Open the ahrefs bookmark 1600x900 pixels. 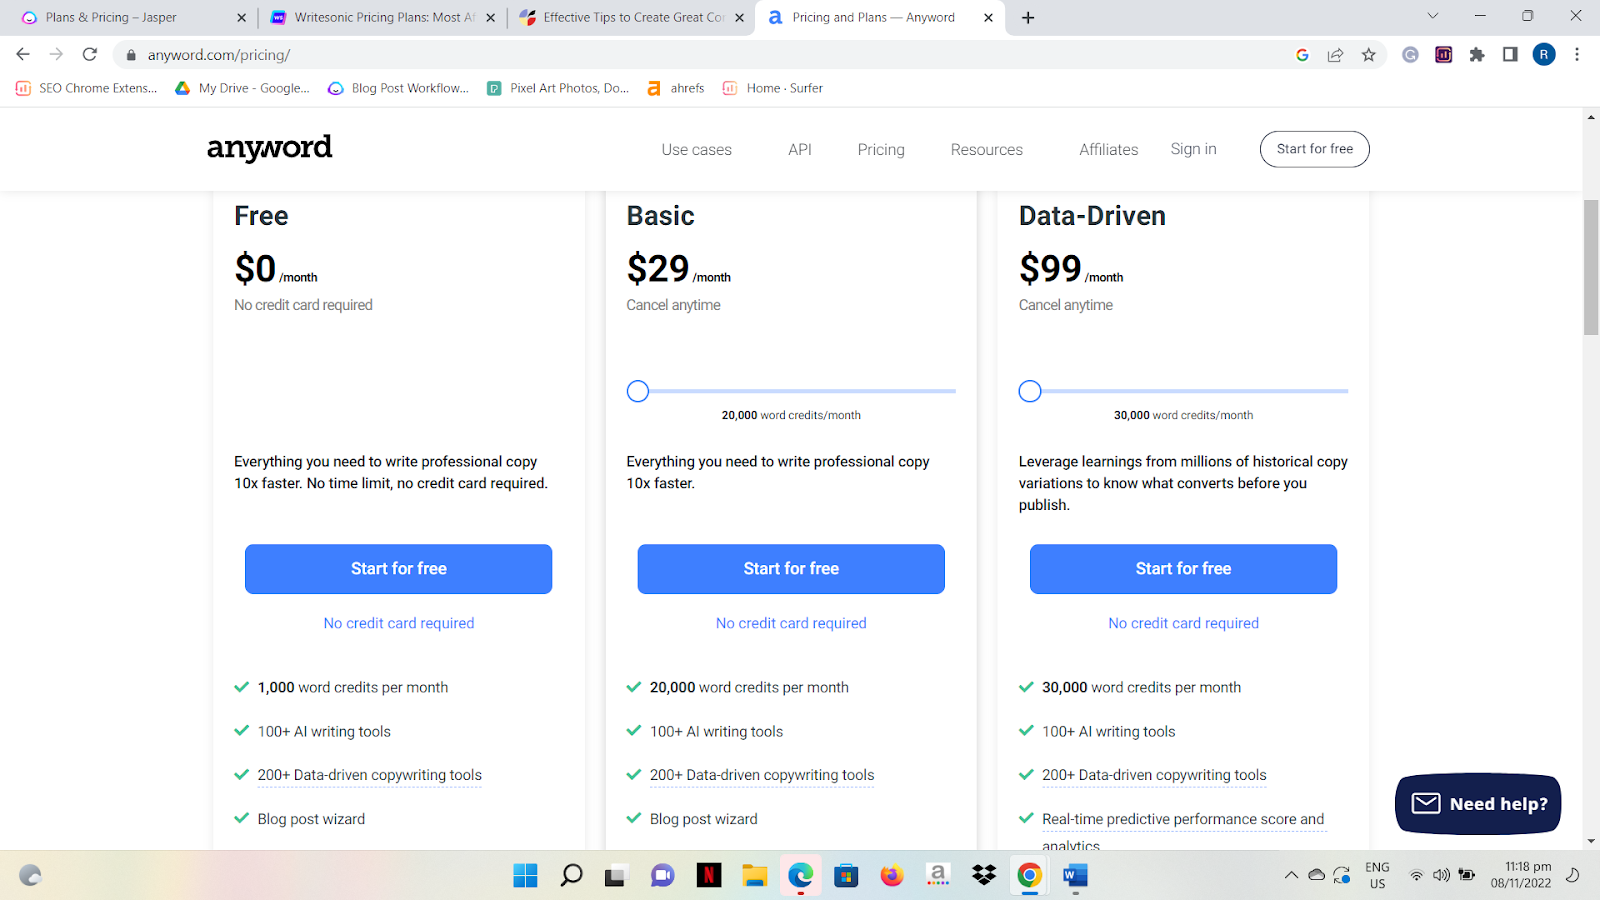676,88
